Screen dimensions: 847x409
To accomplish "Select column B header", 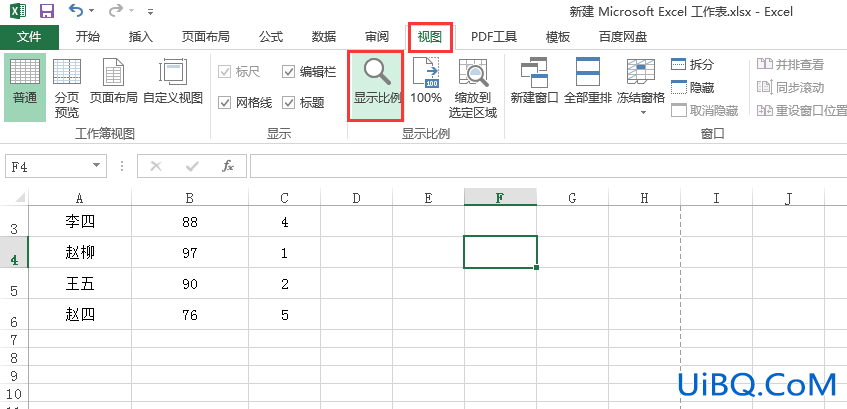I will coord(190,198).
